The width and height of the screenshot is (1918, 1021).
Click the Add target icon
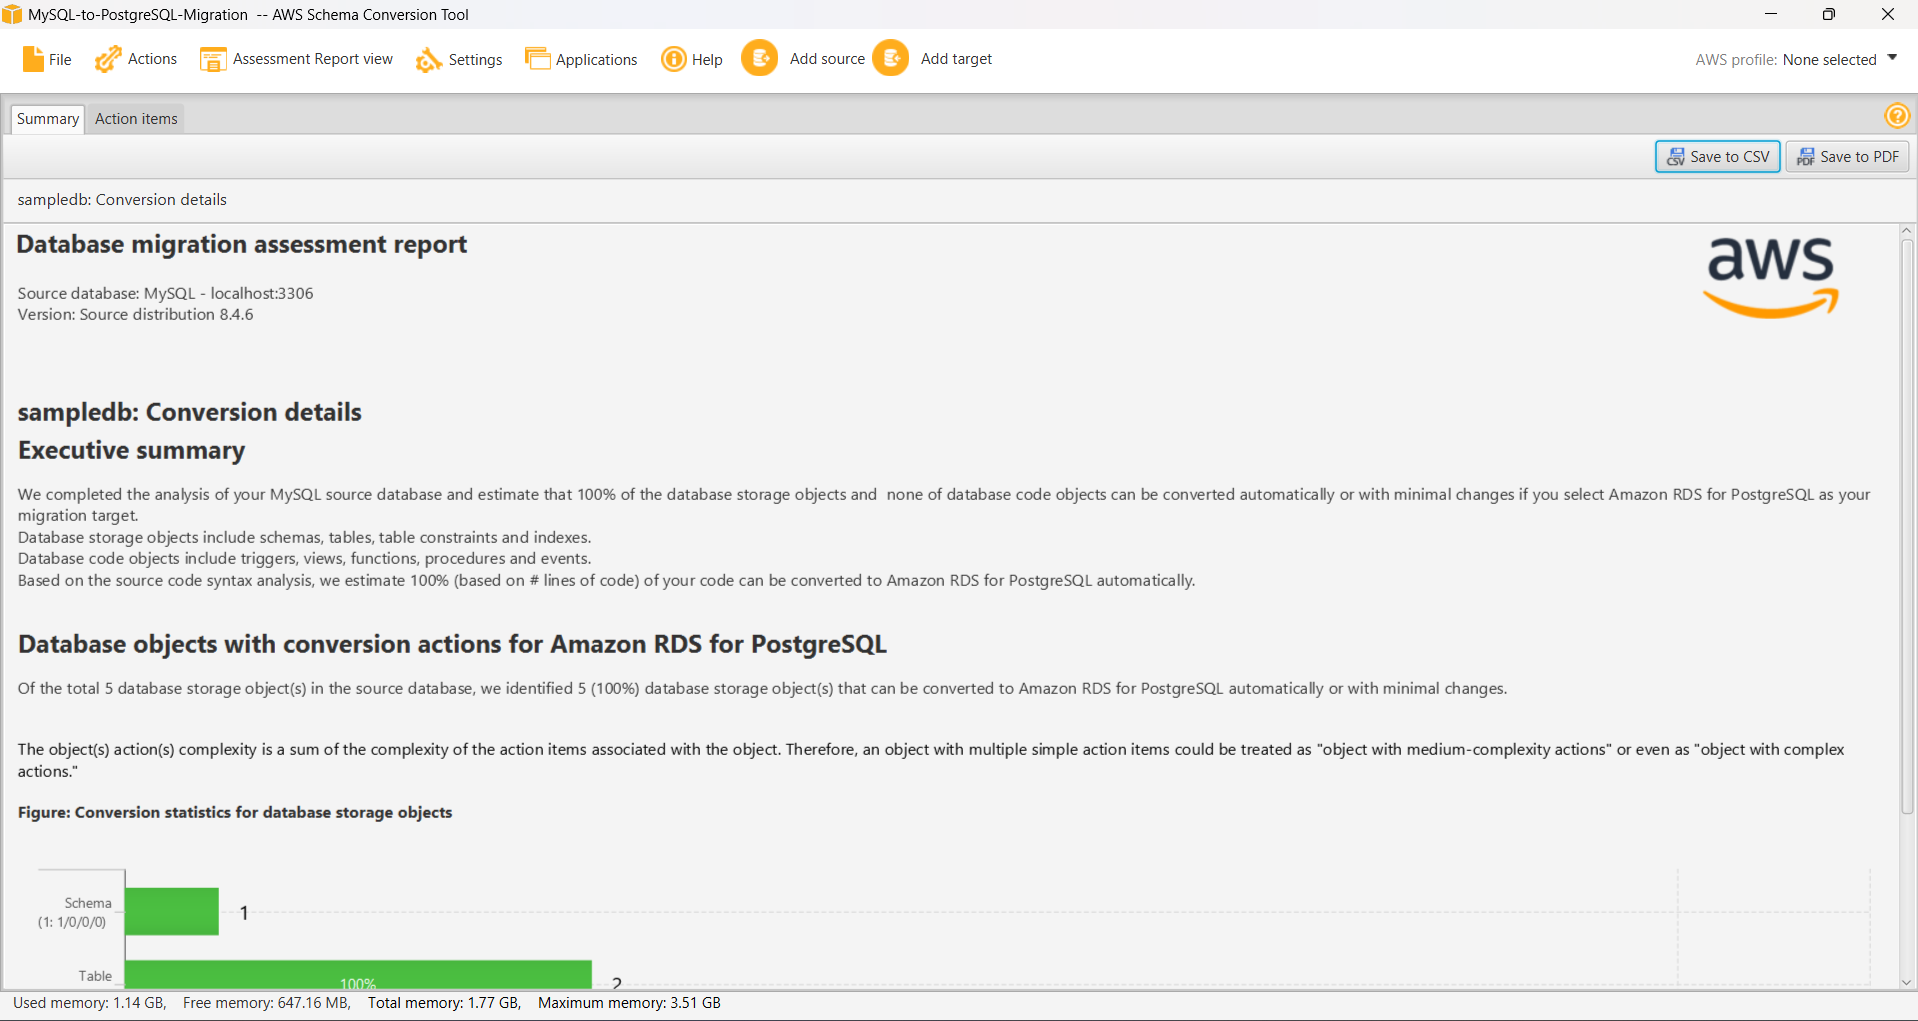(x=891, y=59)
